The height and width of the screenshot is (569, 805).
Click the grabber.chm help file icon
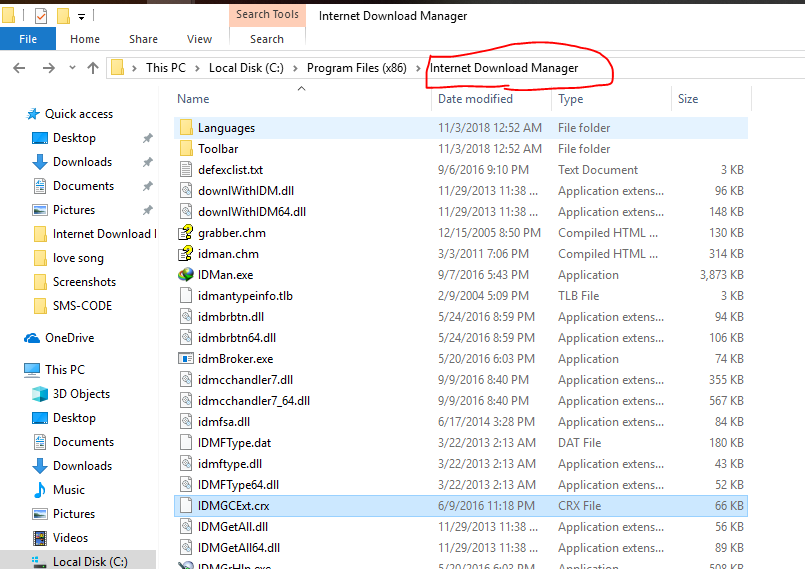coord(186,233)
